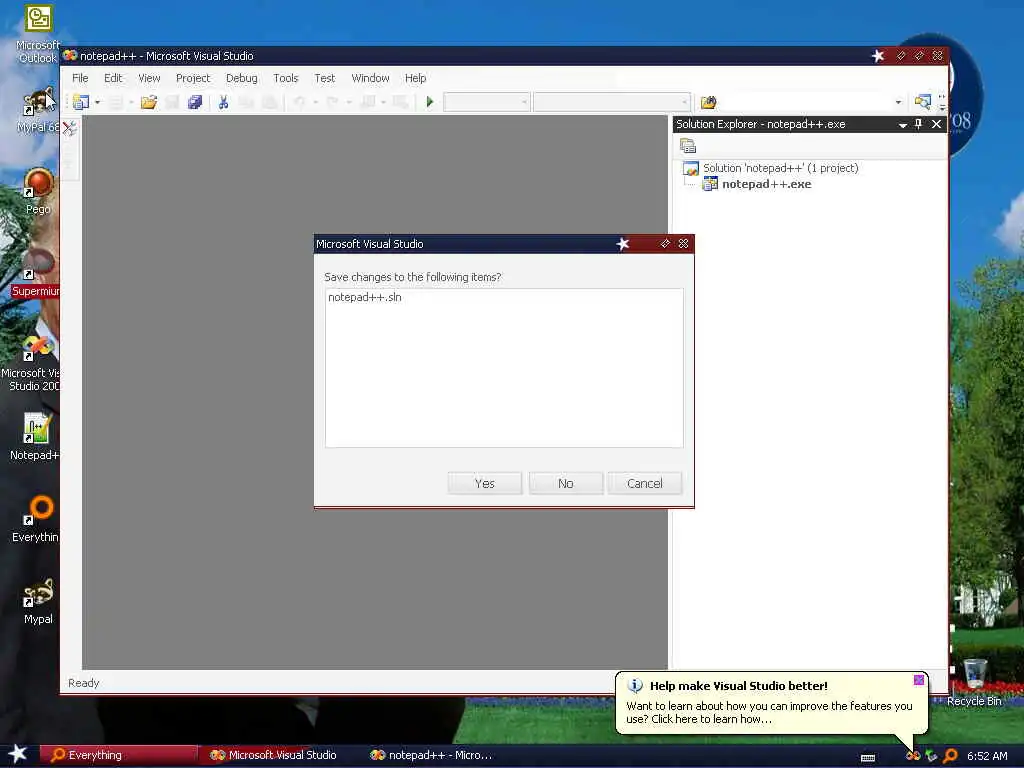Open the Debug menu

pyautogui.click(x=242, y=78)
